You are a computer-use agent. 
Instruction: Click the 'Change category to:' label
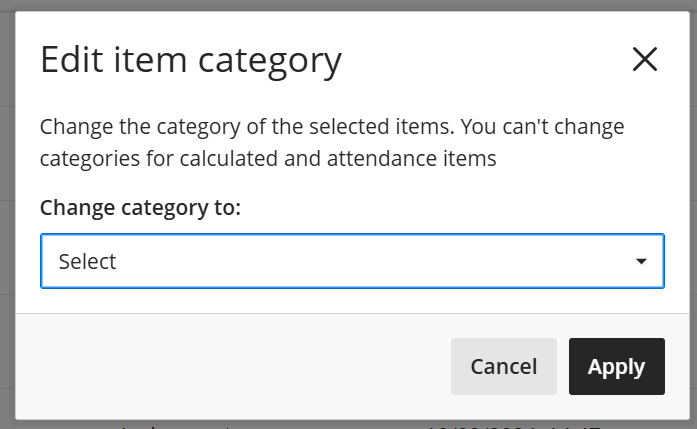(141, 208)
